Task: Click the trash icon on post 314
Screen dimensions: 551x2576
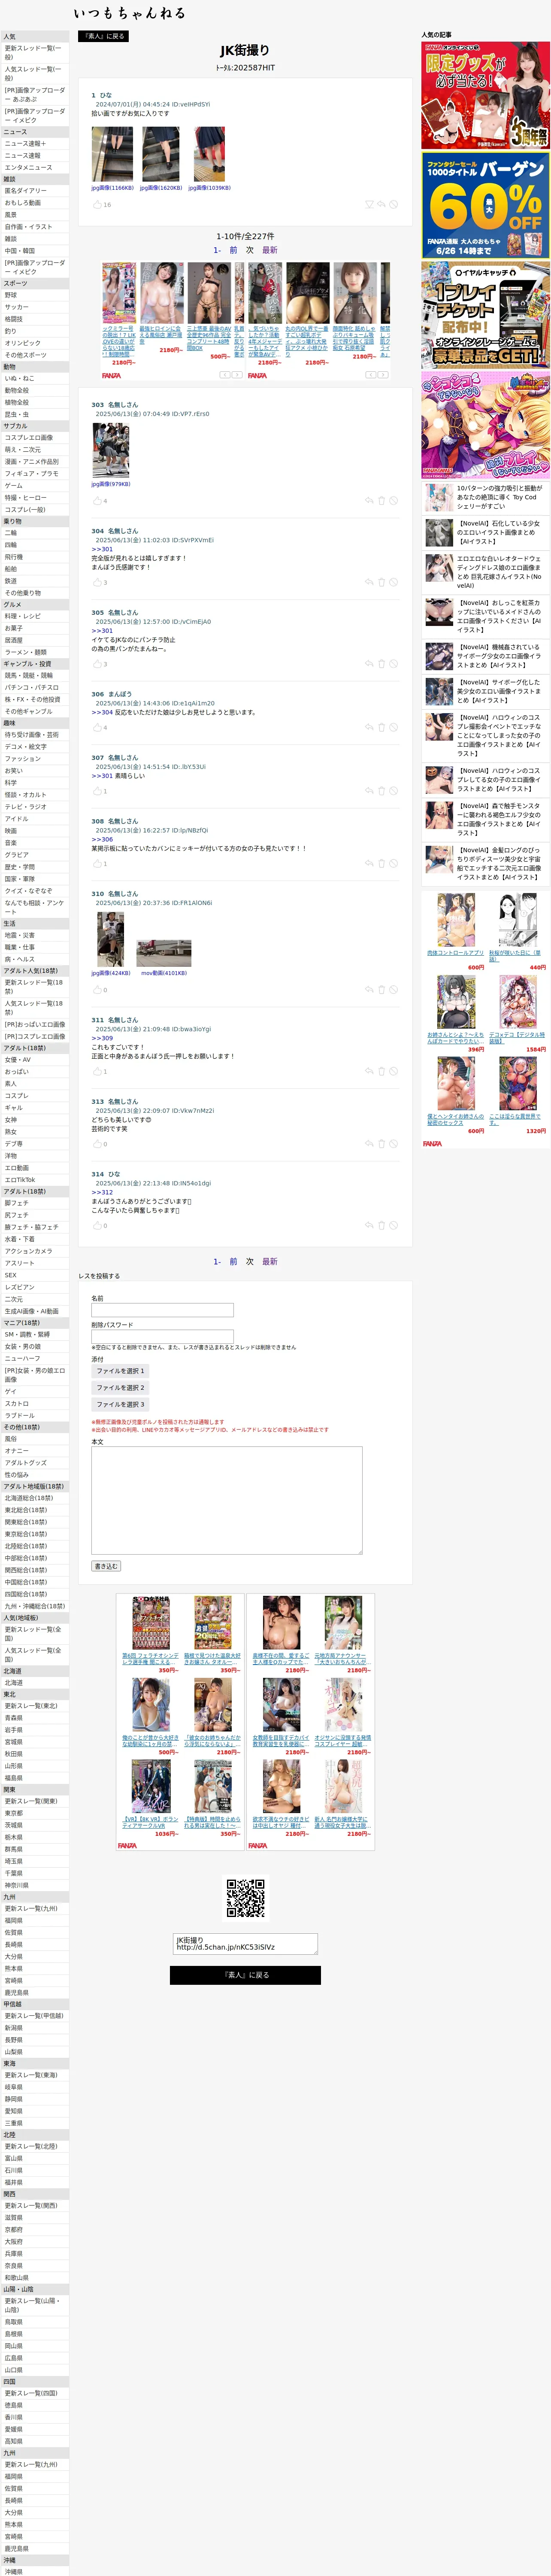Action: (x=381, y=1225)
